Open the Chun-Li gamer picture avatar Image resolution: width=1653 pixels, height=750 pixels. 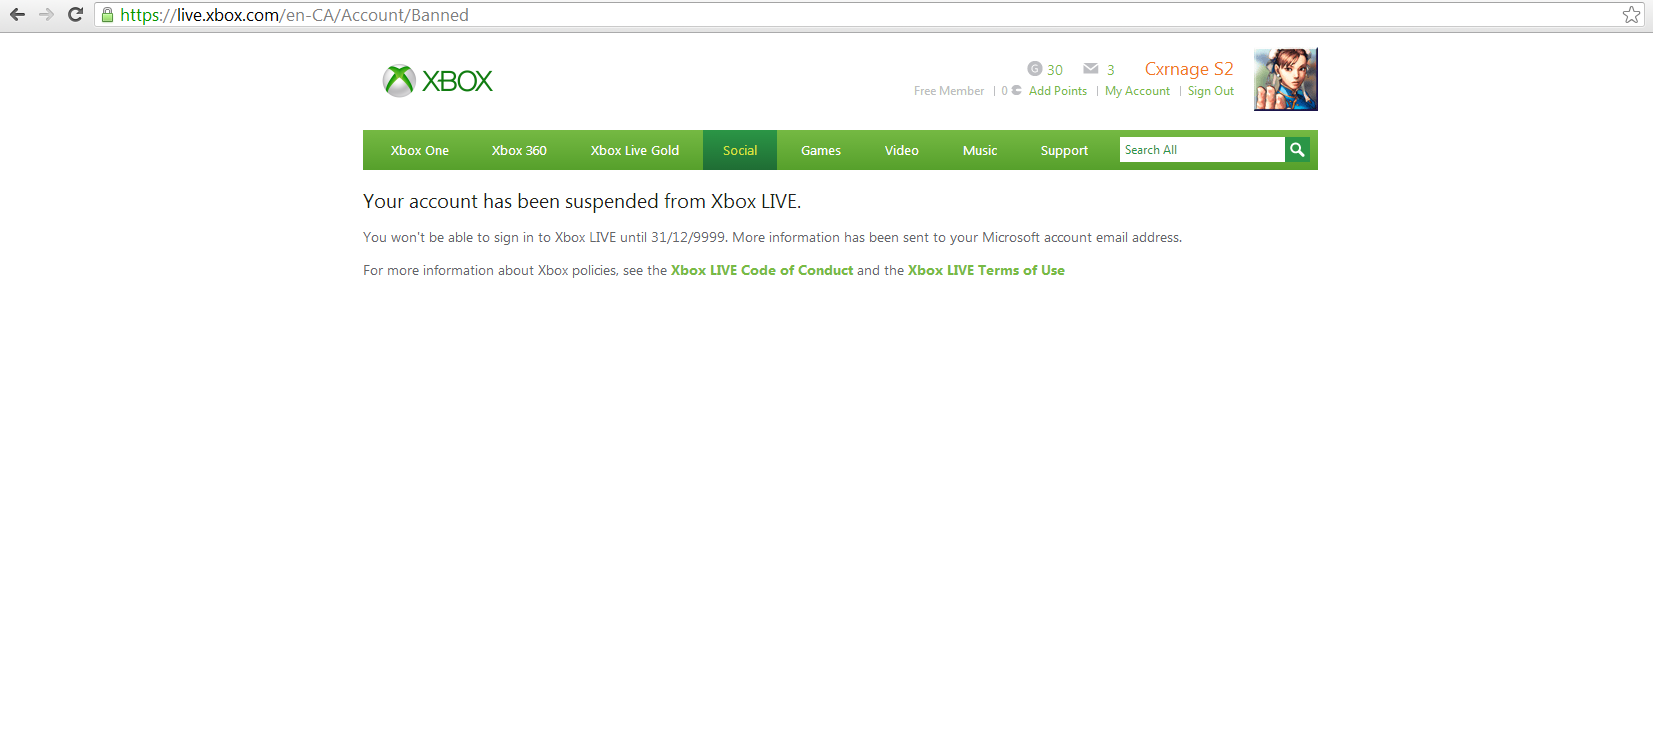click(1286, 79)
